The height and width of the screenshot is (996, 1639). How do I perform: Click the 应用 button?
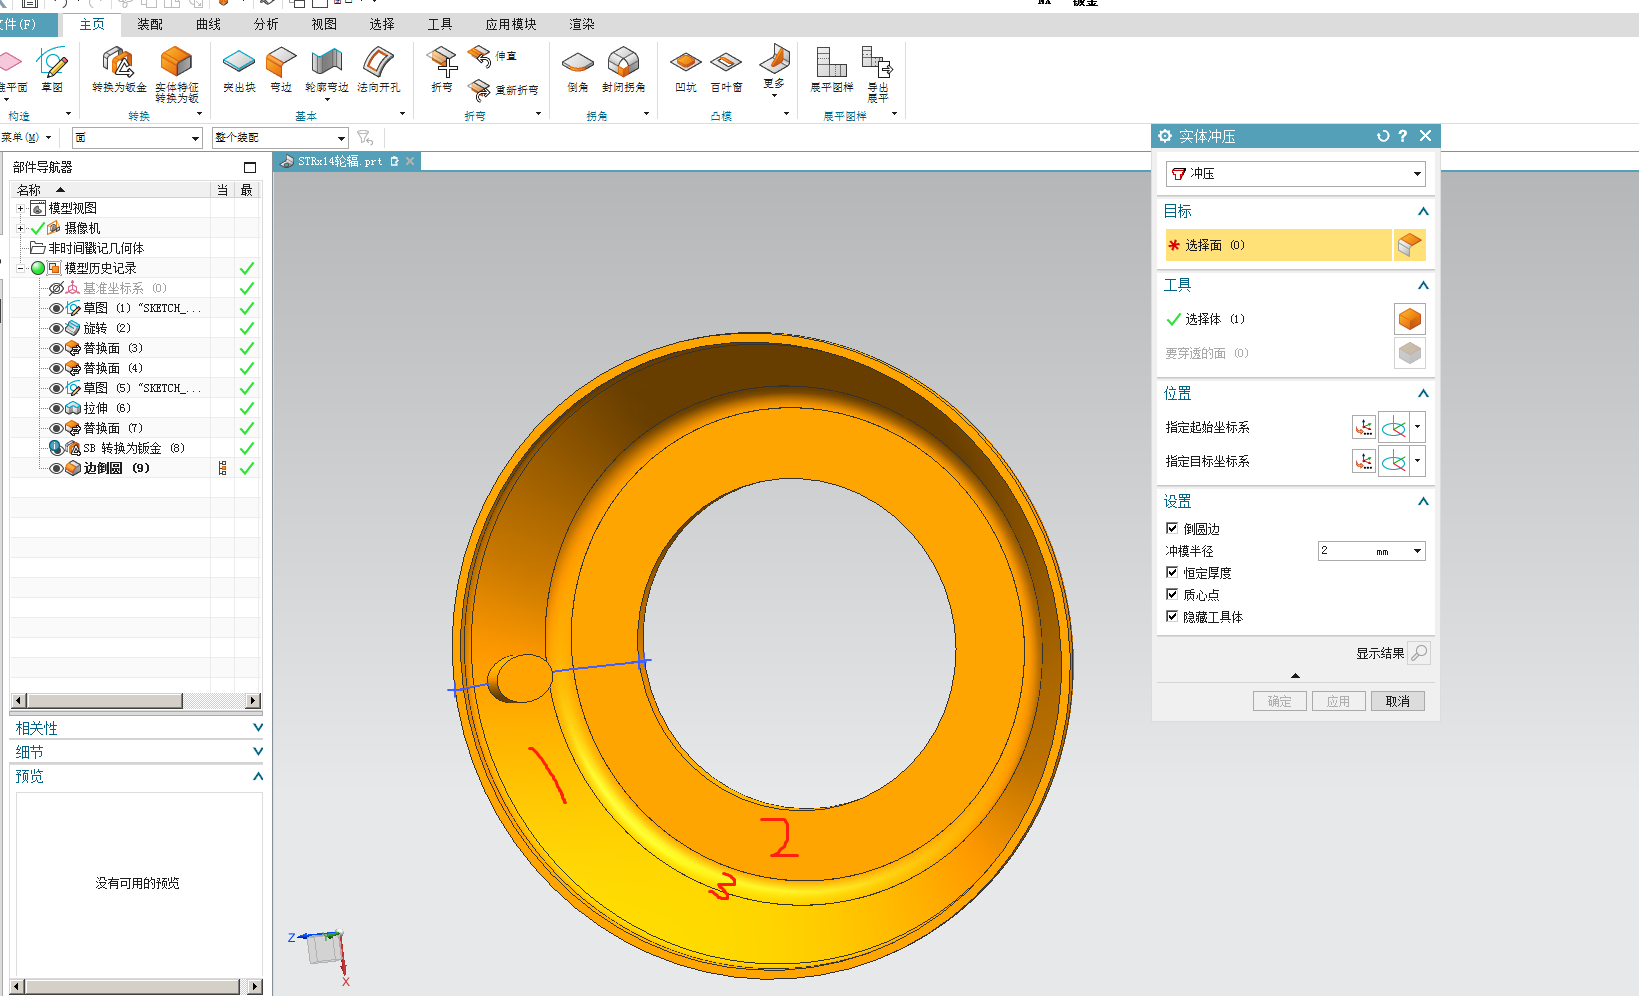[x=1339, y=701]
